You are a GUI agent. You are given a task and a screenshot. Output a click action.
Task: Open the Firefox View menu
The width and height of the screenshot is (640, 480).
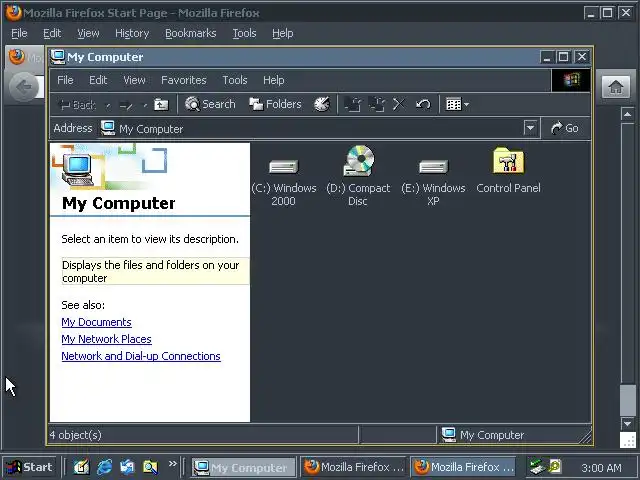[x=88, y=33]
